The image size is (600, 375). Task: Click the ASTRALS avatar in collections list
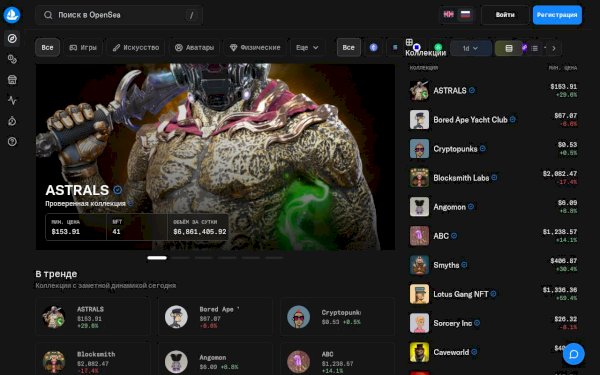(x=419, y=91)
